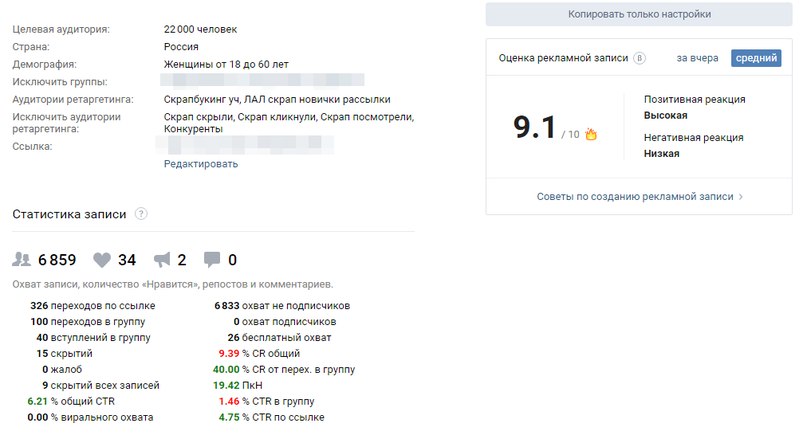
Task: Open Советы по созданию рекламной записи link
Action: [635, 197]
